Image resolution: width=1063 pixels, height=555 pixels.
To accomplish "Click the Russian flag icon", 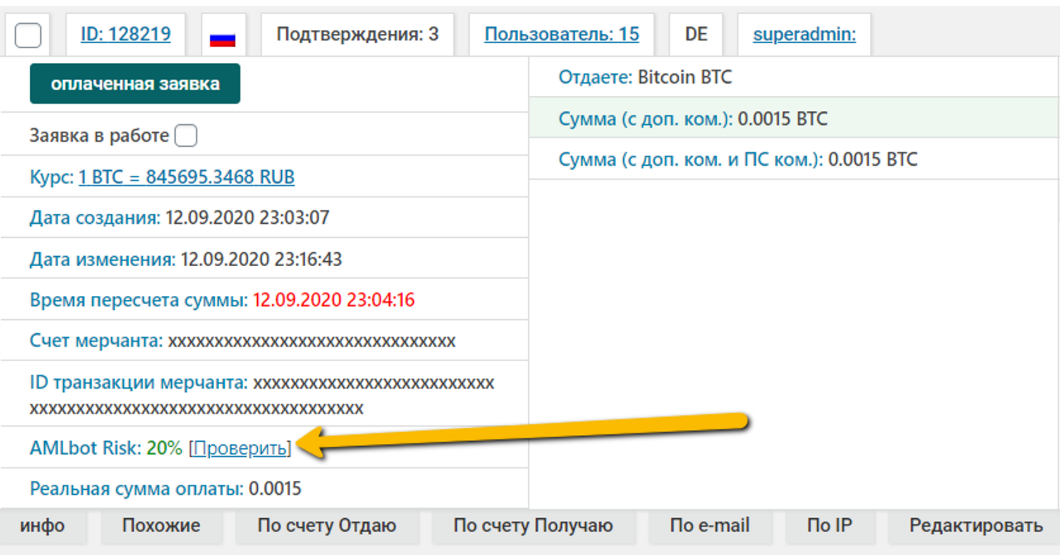I will coord(222,36).
